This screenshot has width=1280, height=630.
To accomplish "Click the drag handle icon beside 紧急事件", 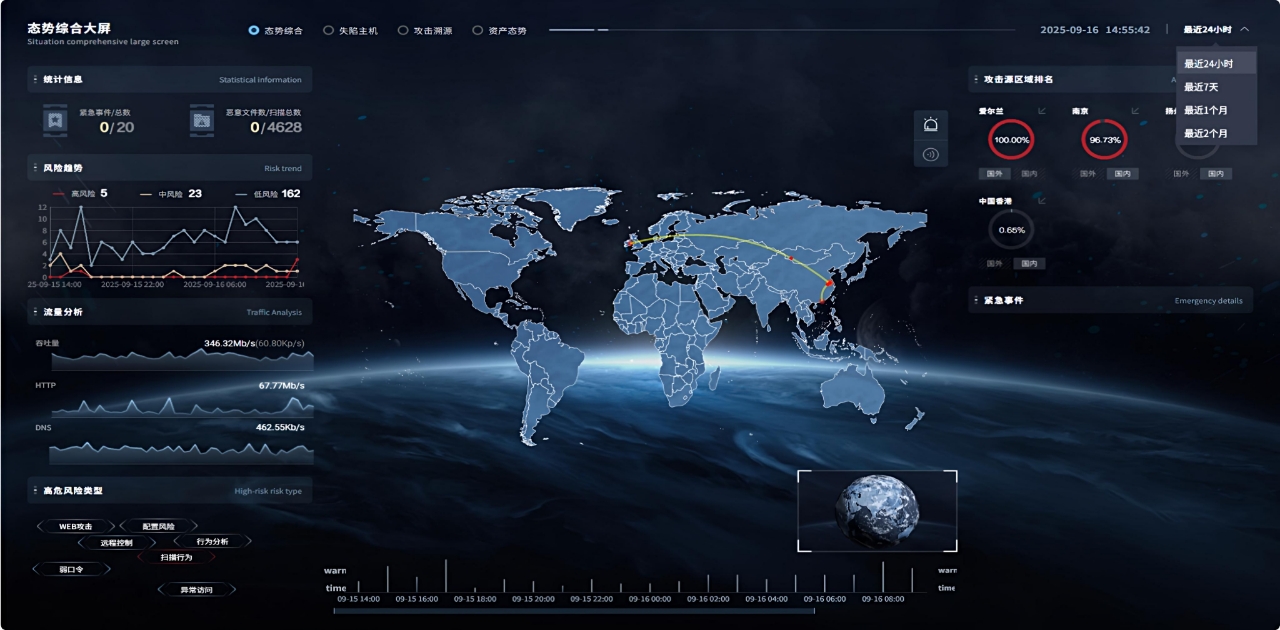I will (x=975, y=300).
